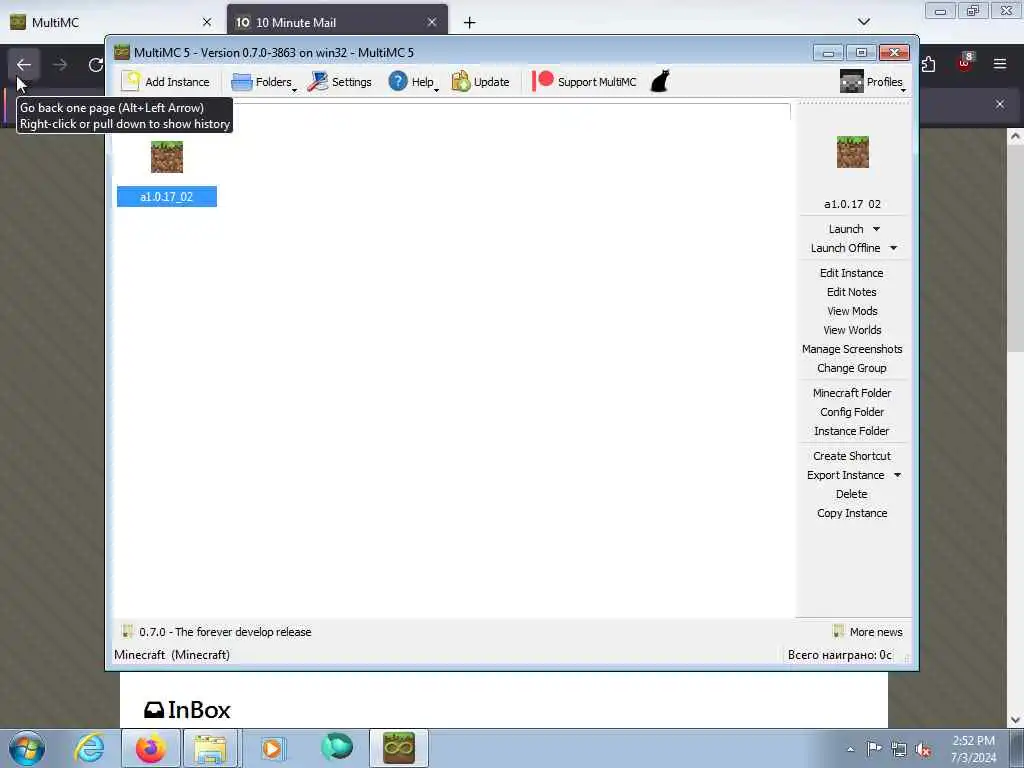The width and height of the screenshot is (1024, 768).
Task: Open Edit Notes
Action: click(852, 292)
